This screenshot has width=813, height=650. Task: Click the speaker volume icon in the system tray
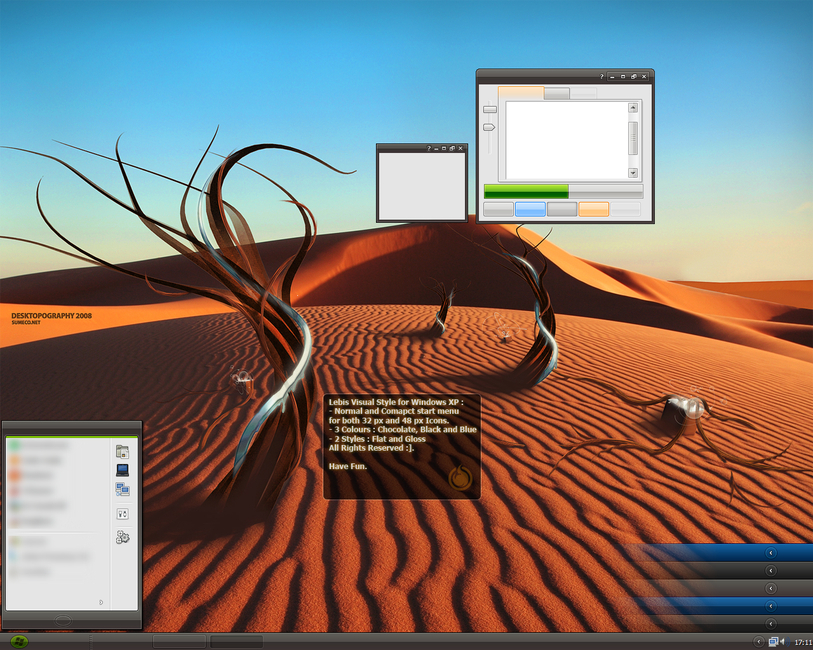[782, 642]
